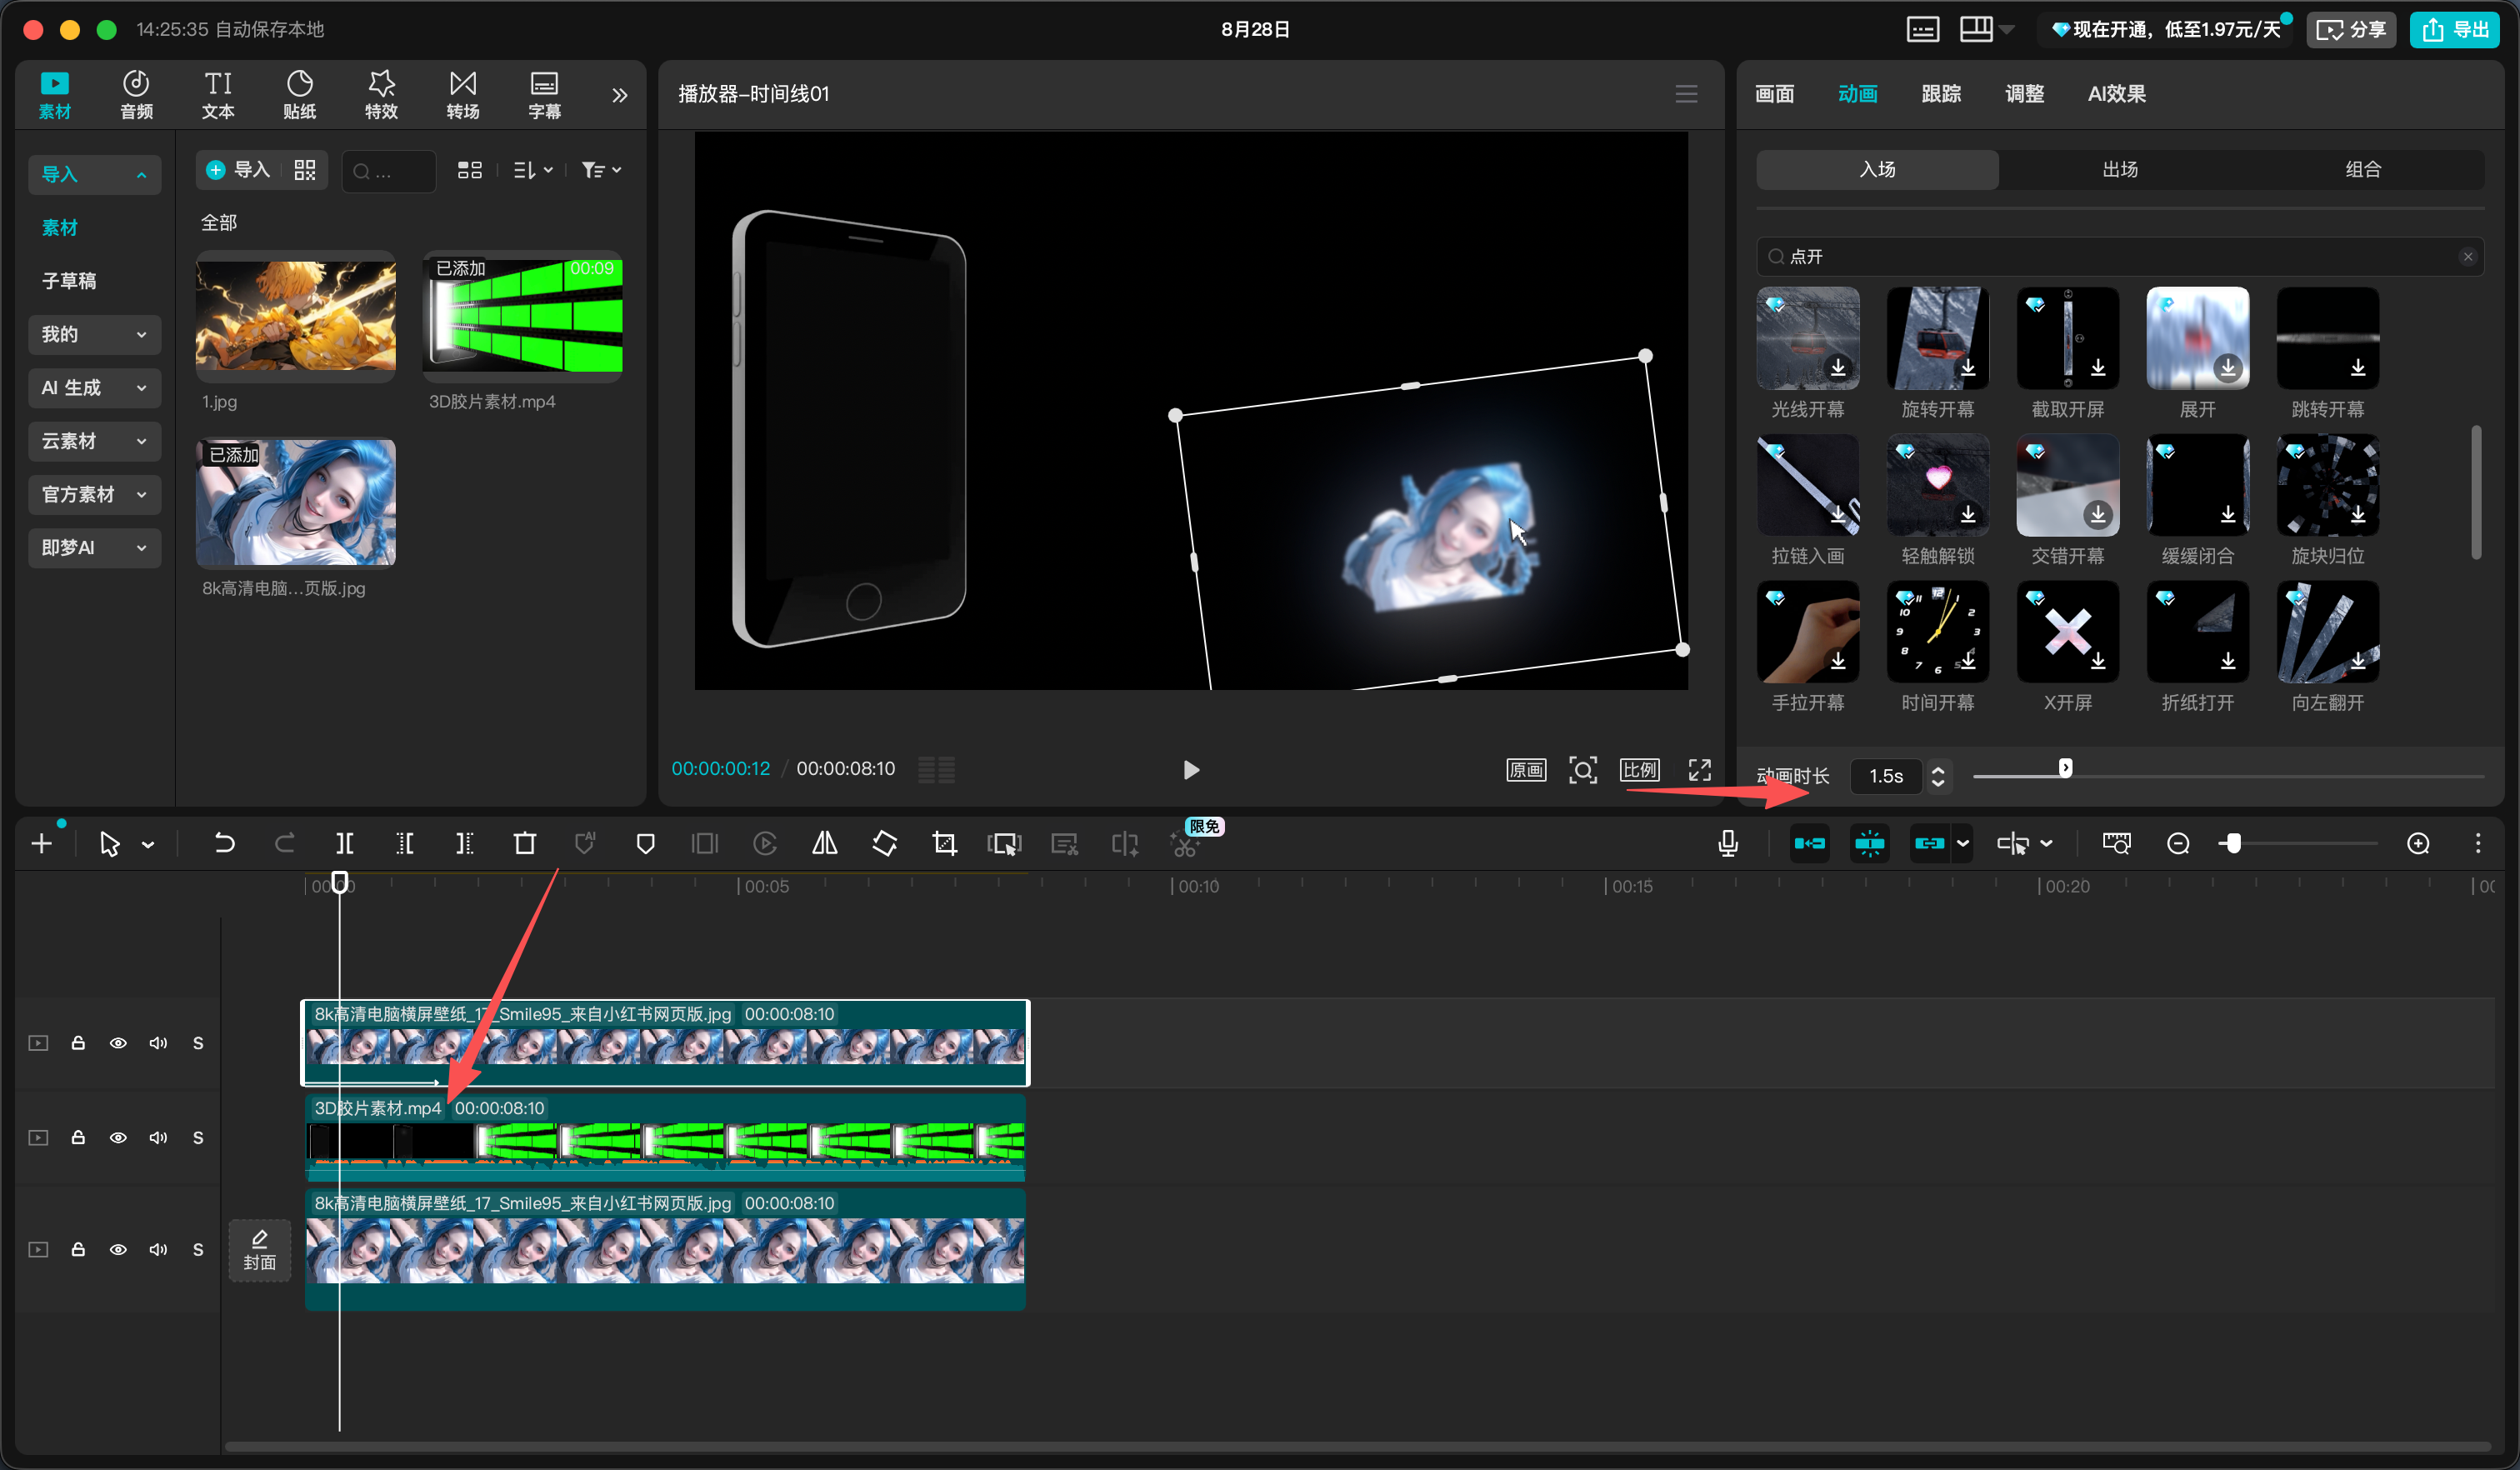Click the 原画 original quality icon
This screenshot has height=1470, width=2520.
click(1526, 769)
